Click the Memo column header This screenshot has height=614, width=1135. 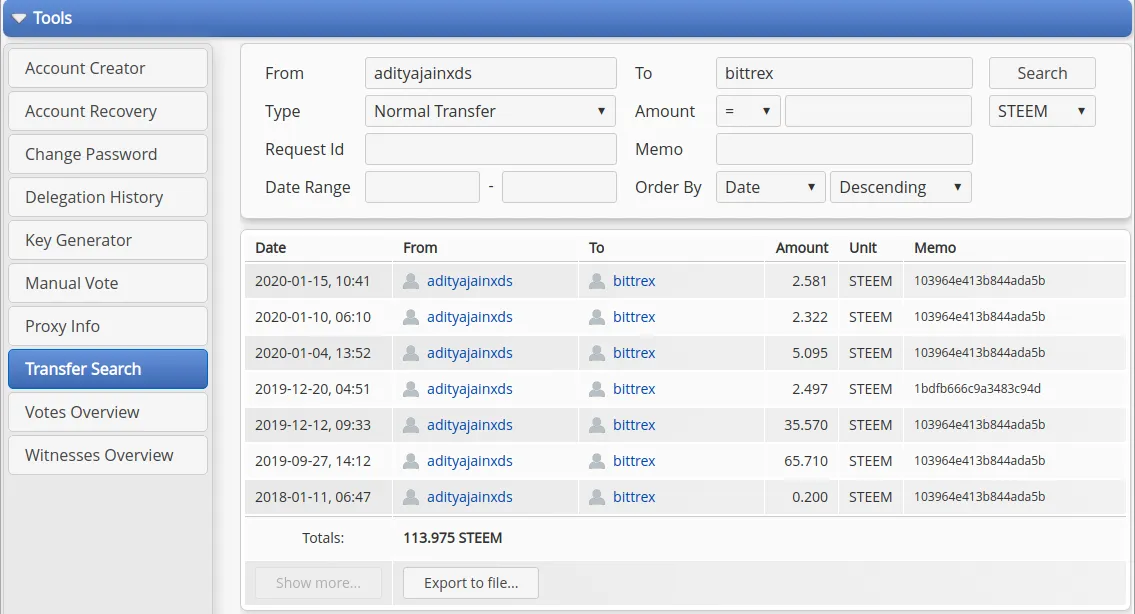pos(935,248)
